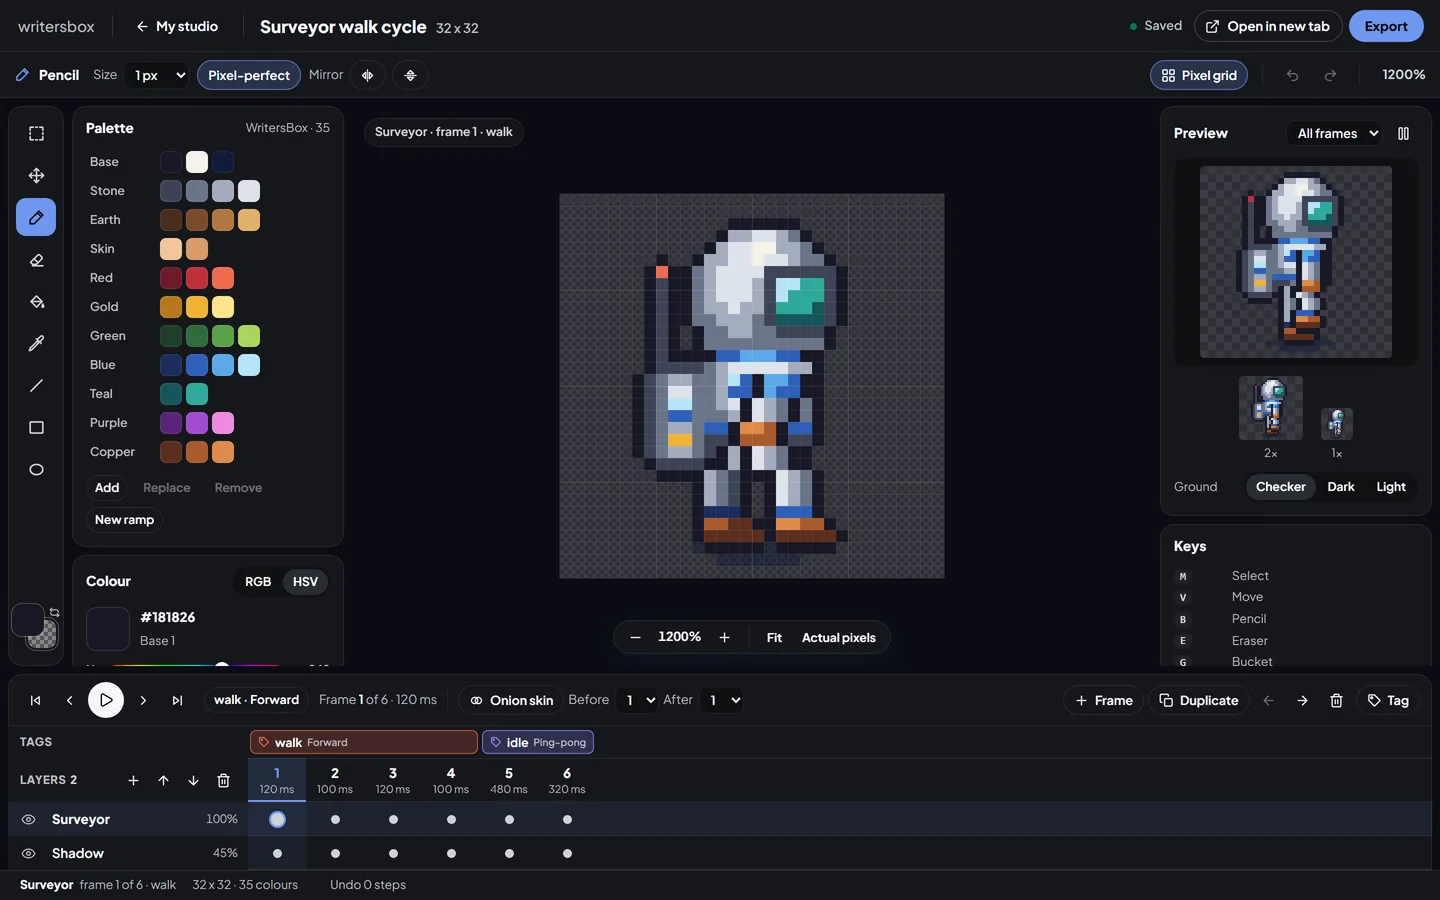Pause the preview playback

pos(1403,133)
